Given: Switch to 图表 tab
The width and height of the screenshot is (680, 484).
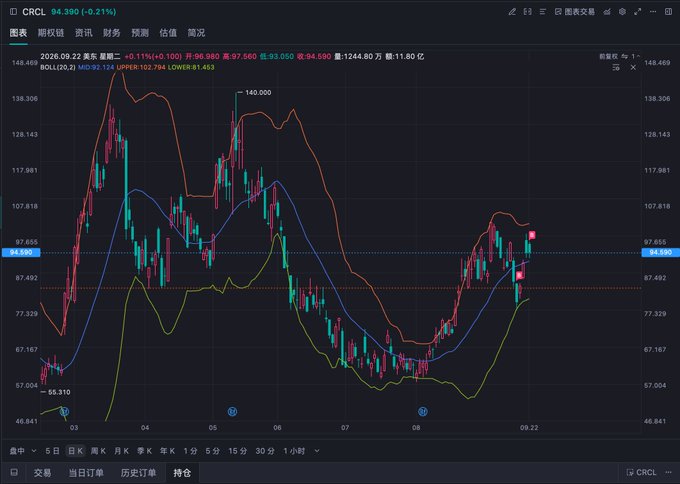Looking at the screenshot, I should [18, 33].
